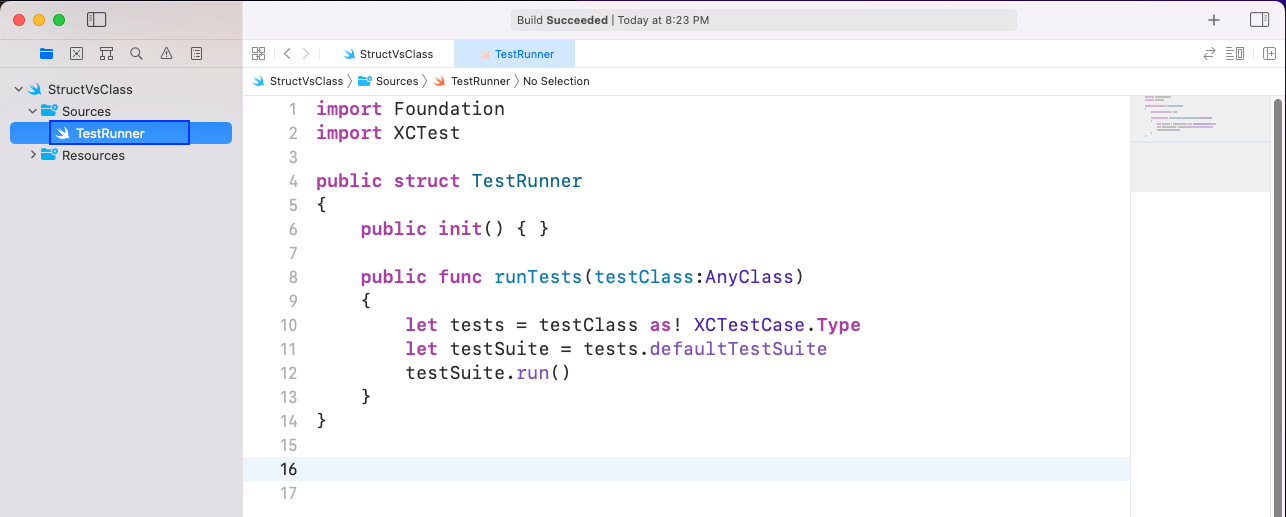Click Sources in the breadcrumb bar

396,81
